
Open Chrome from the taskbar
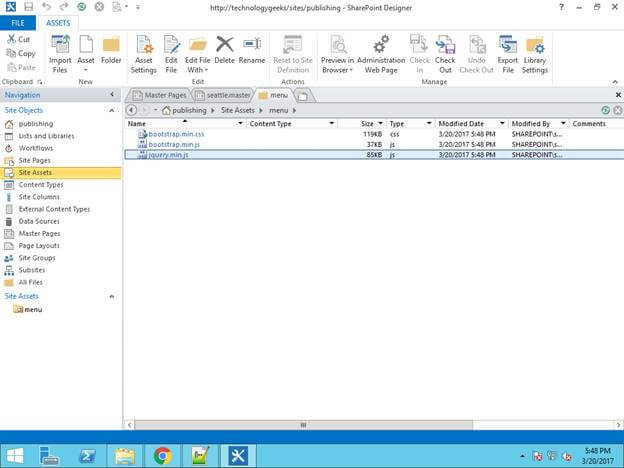(x=162, y=456)
